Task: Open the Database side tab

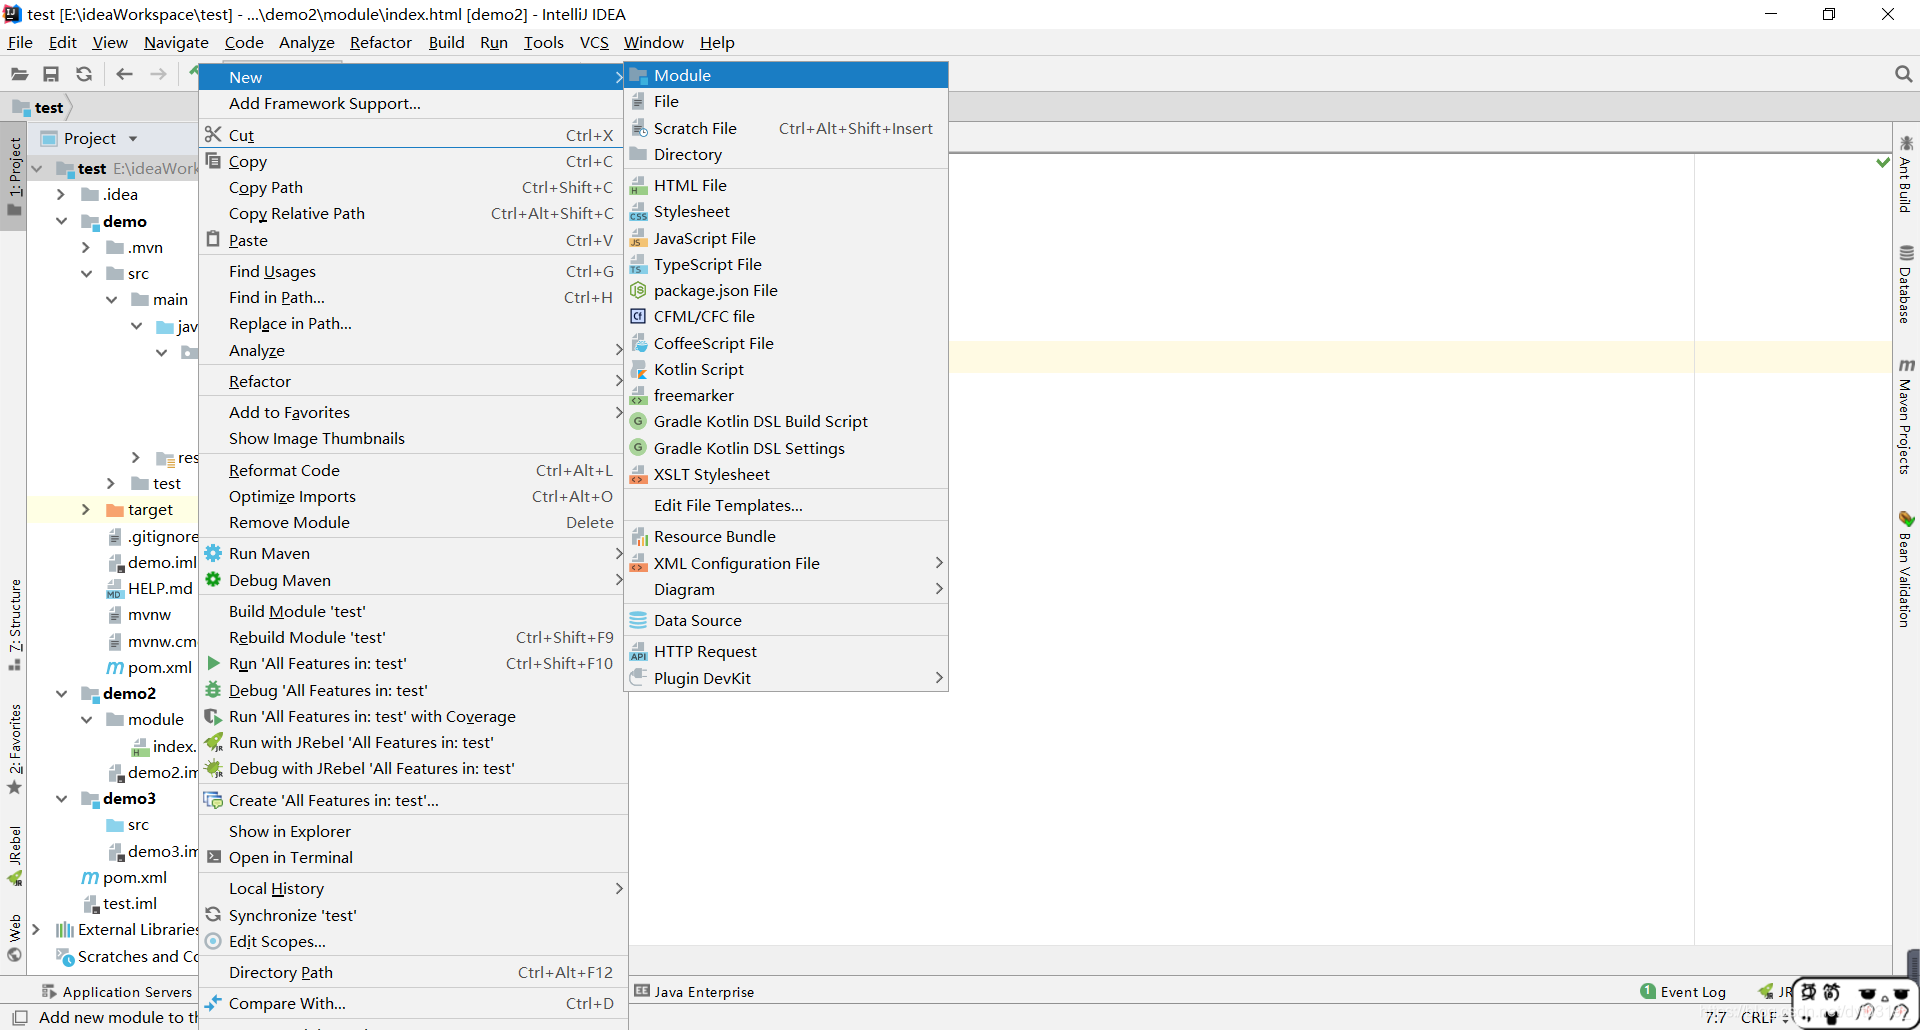Action: 1906,284
